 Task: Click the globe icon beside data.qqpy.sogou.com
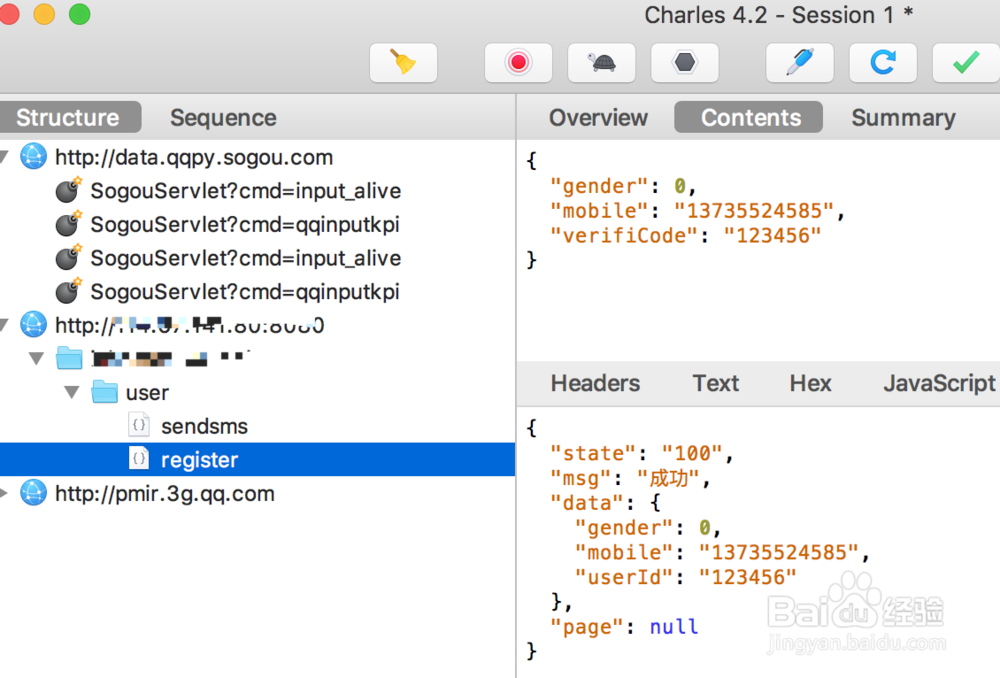point(33,156)
